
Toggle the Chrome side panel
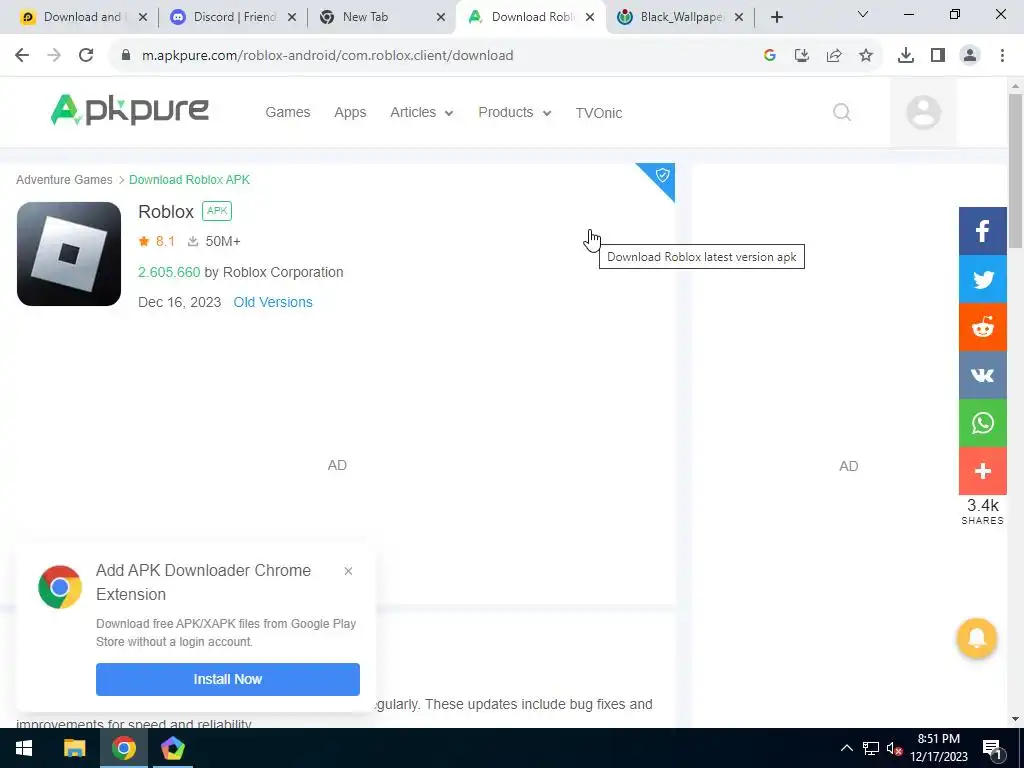click(x=938, y=56)
